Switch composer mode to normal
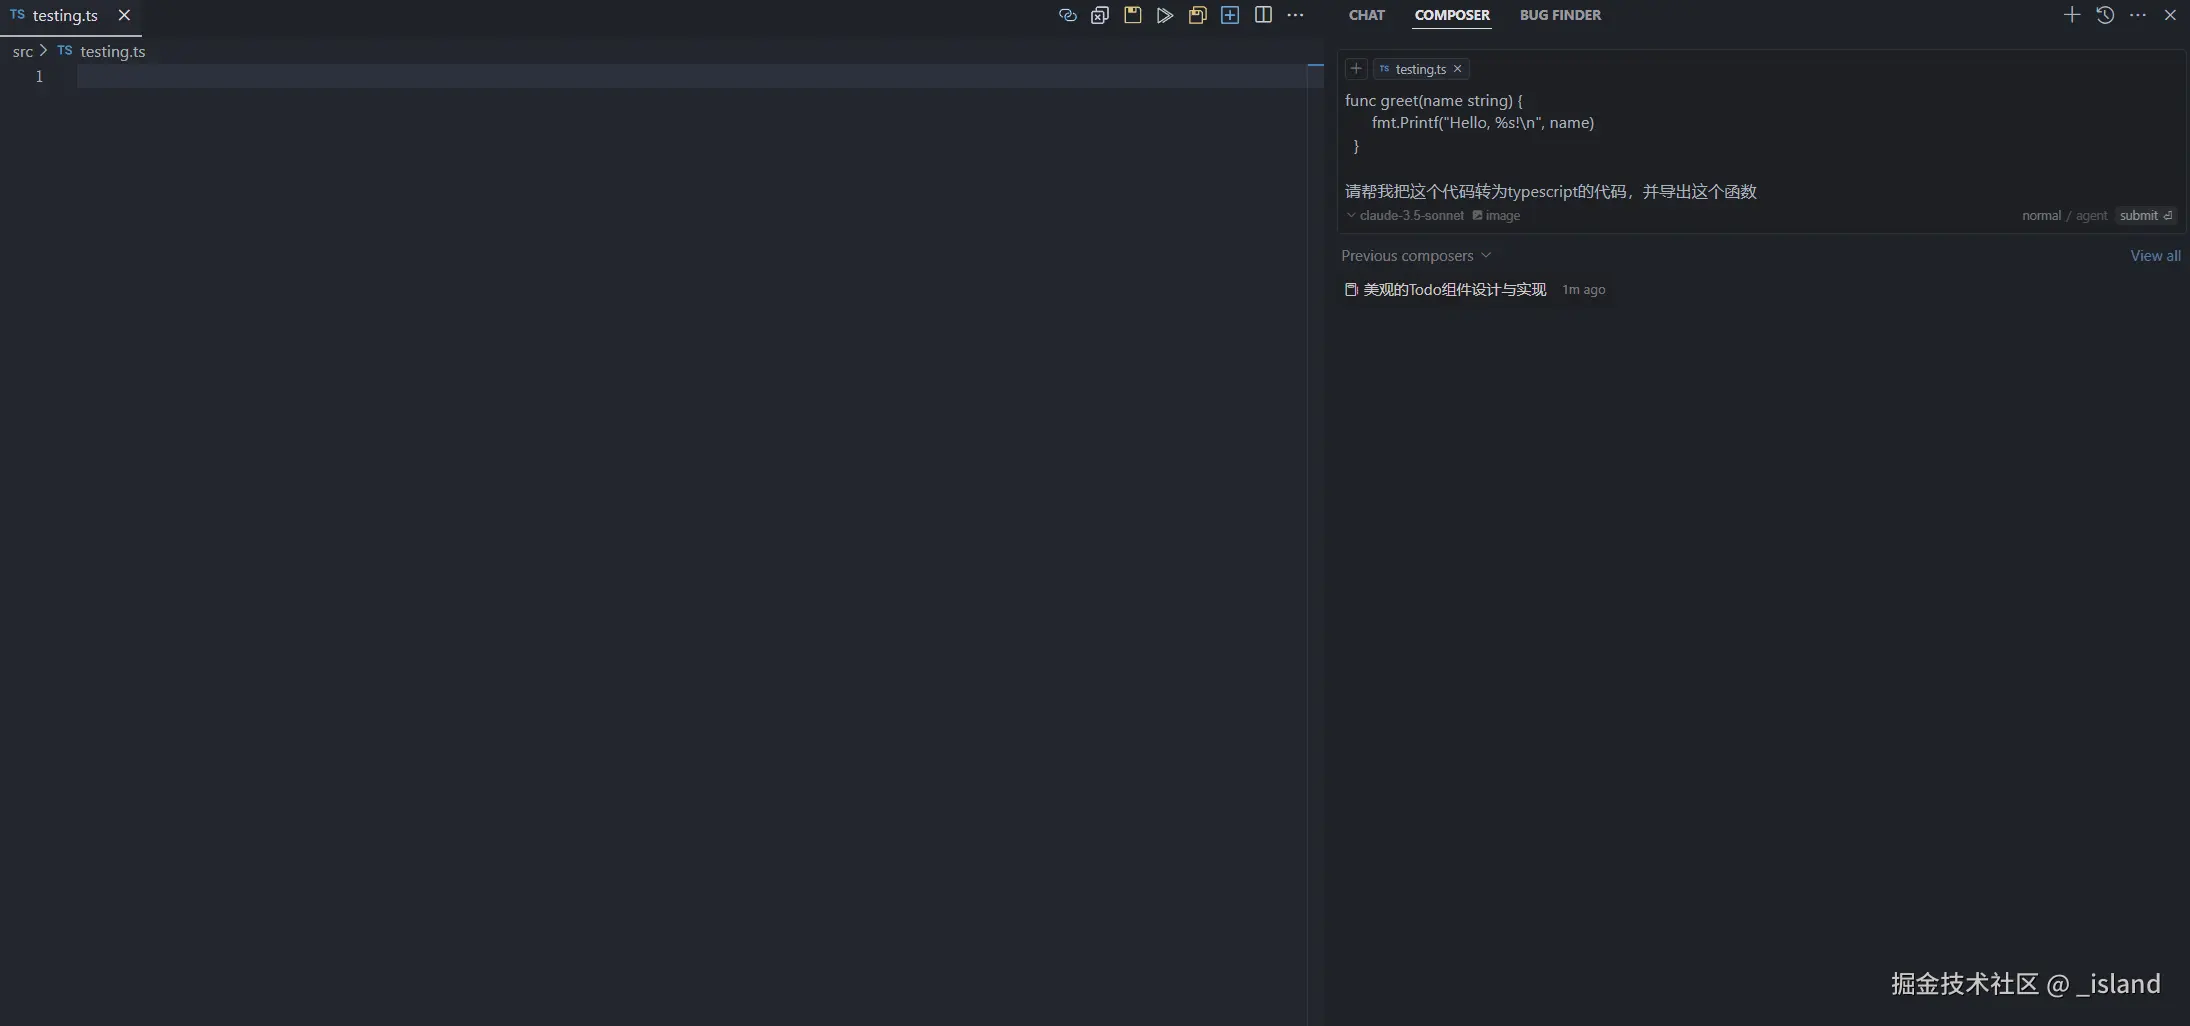This screenshot has height=1026, width=2190. (x=2041, y=216)
